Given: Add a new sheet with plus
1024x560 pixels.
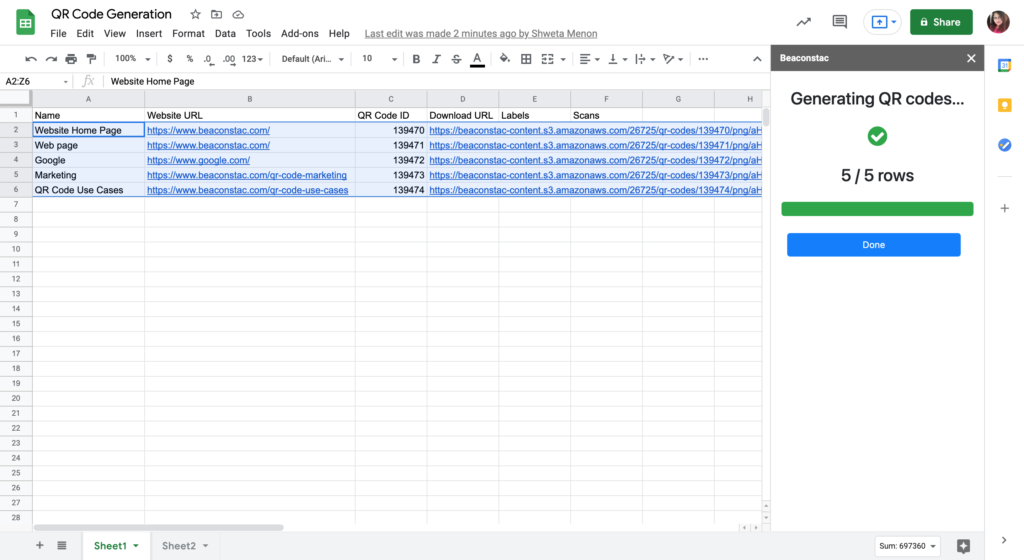Looking at the screenshot, I should 40,546.
